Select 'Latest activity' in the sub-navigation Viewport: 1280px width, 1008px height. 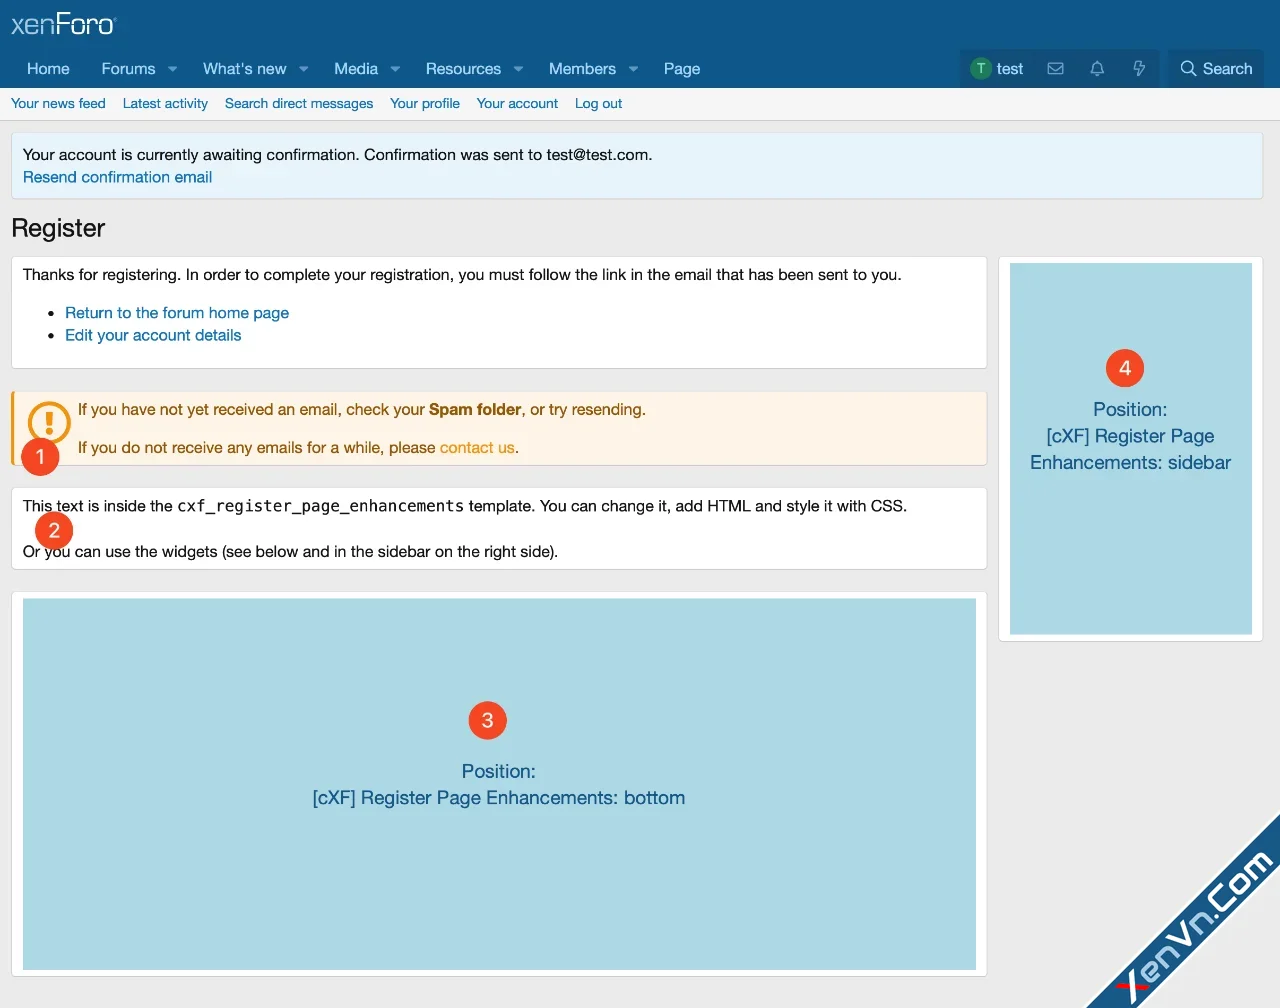pyautogui.click(x=165, y=104)
